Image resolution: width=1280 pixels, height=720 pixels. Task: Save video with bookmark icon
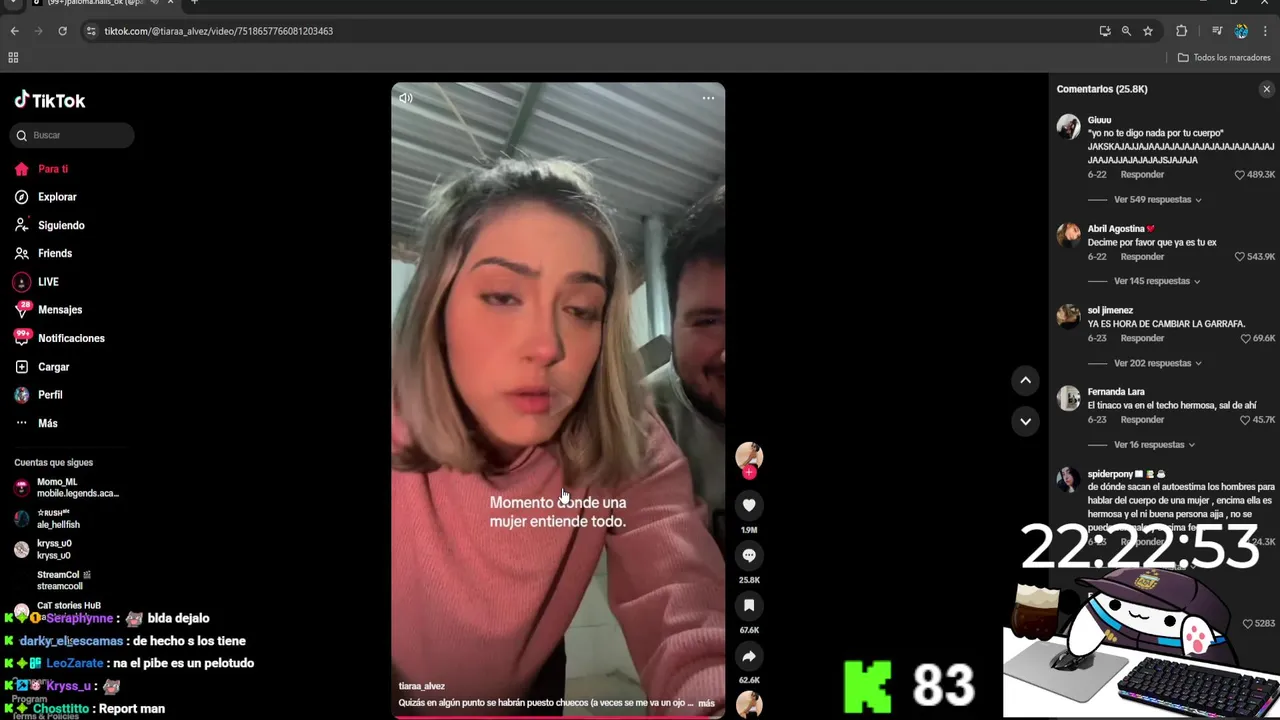point(749,605)
